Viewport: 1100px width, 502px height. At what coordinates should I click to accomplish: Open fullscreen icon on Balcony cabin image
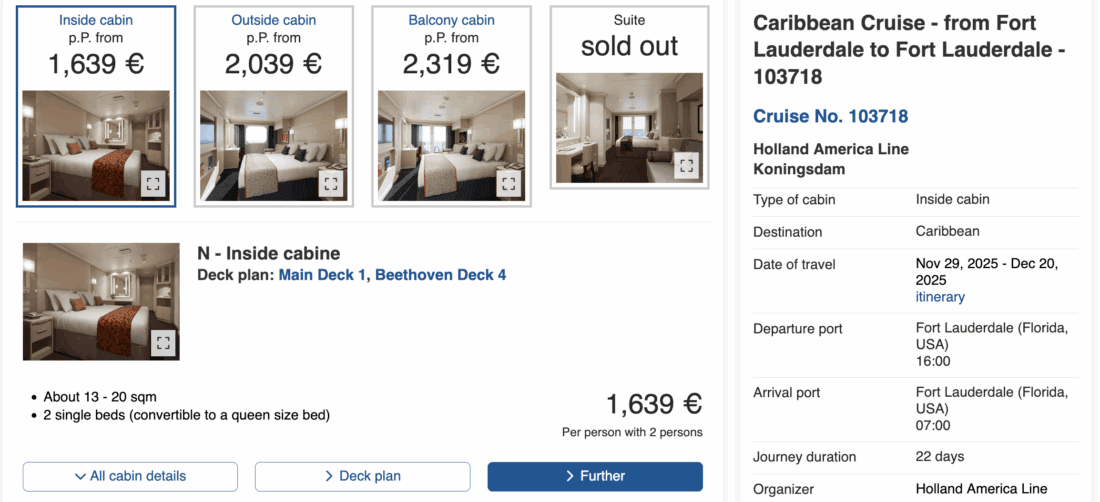click(508, 184)
